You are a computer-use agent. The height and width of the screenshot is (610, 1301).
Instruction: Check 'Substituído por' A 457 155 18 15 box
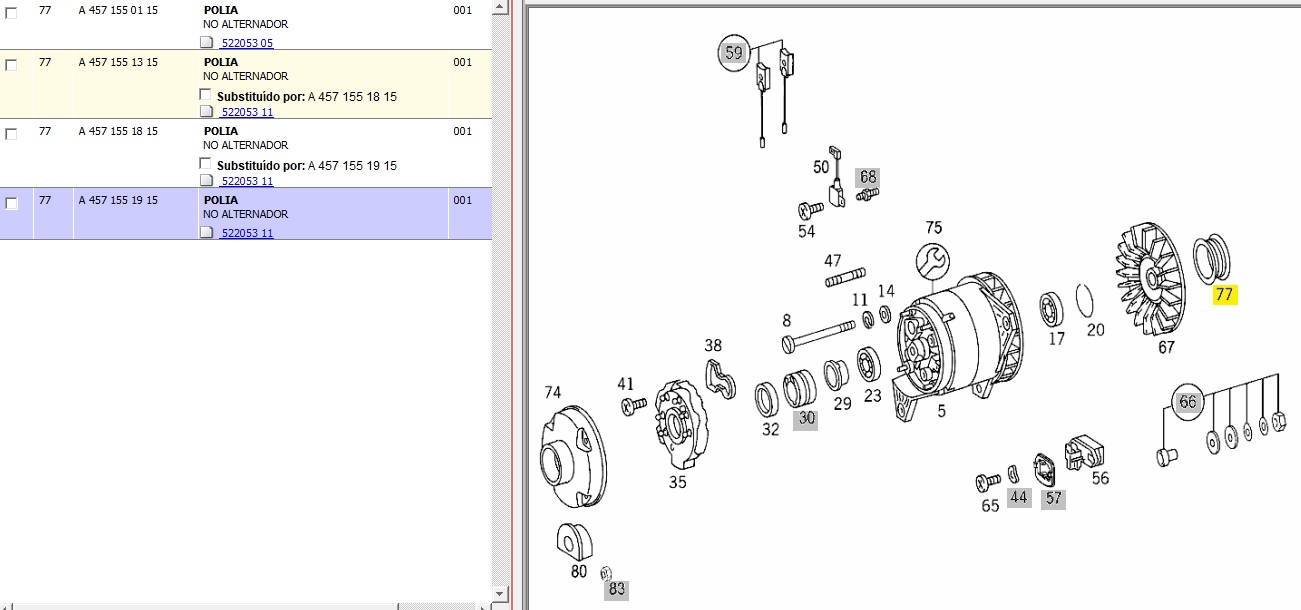point(206,96)
